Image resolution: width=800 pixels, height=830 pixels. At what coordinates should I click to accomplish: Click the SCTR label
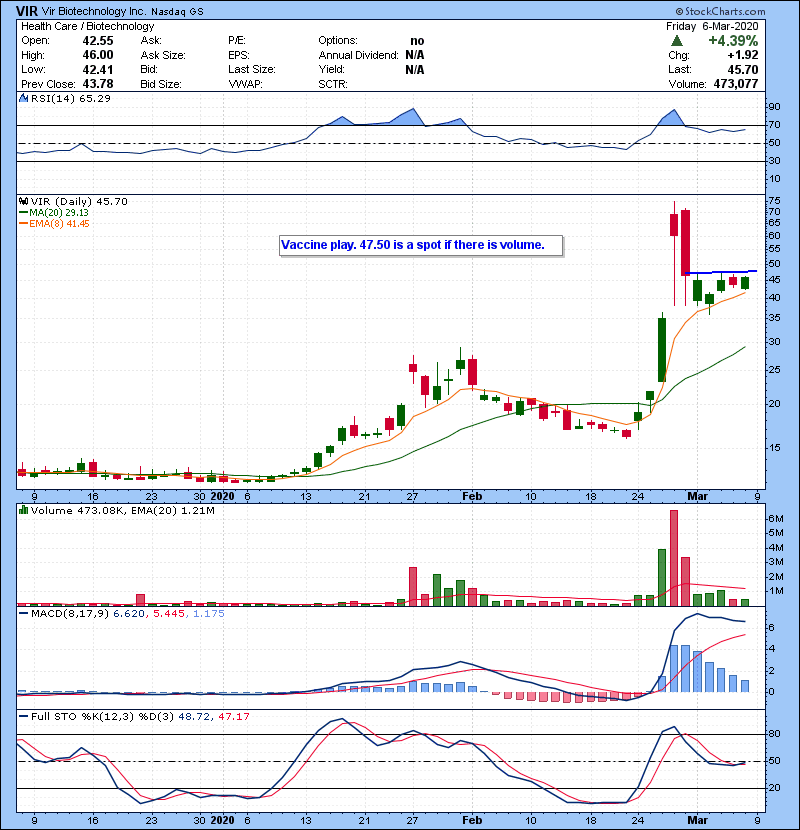(x=333, y=84)
